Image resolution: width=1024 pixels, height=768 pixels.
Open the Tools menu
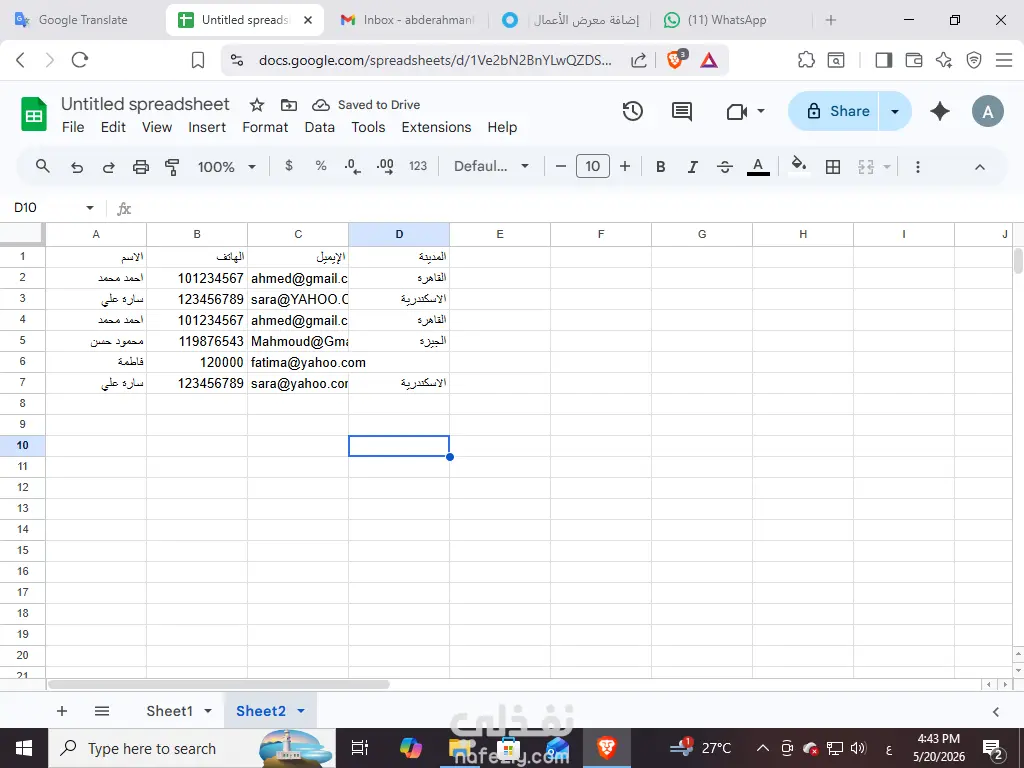pos(368,127)
